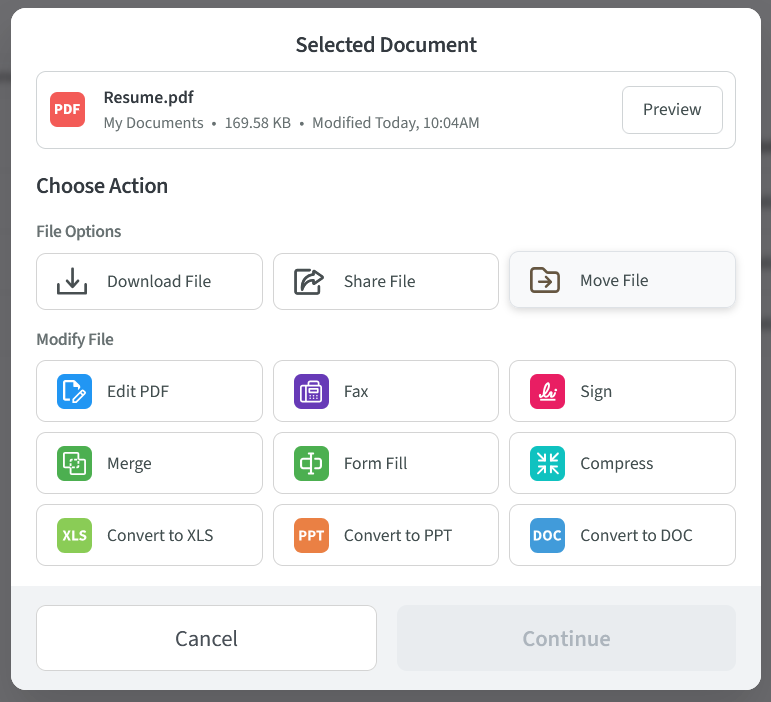Click the Download File arrow icon

pos(72,282)
